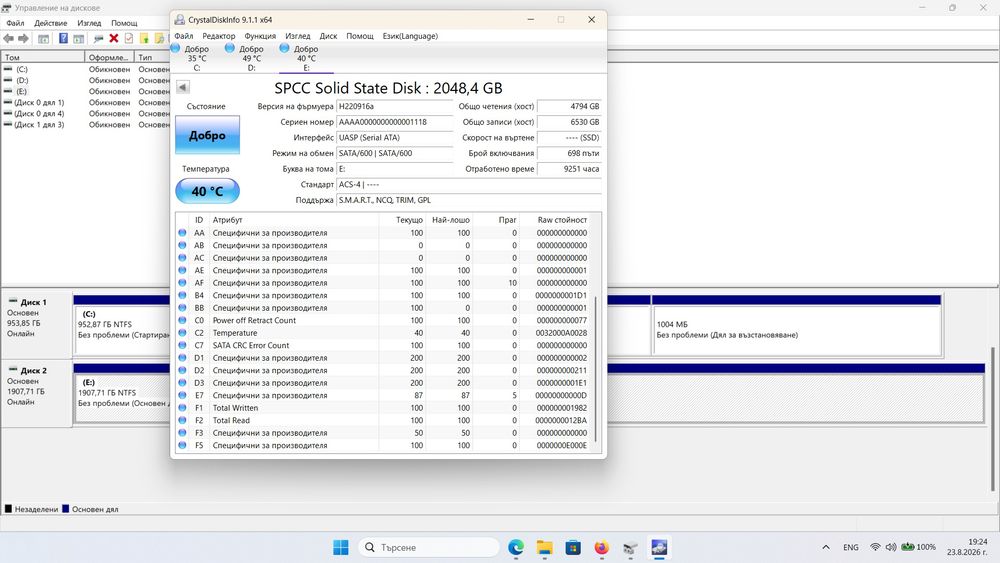Click the Диск 1 disk label panel

tap(36, 324)
